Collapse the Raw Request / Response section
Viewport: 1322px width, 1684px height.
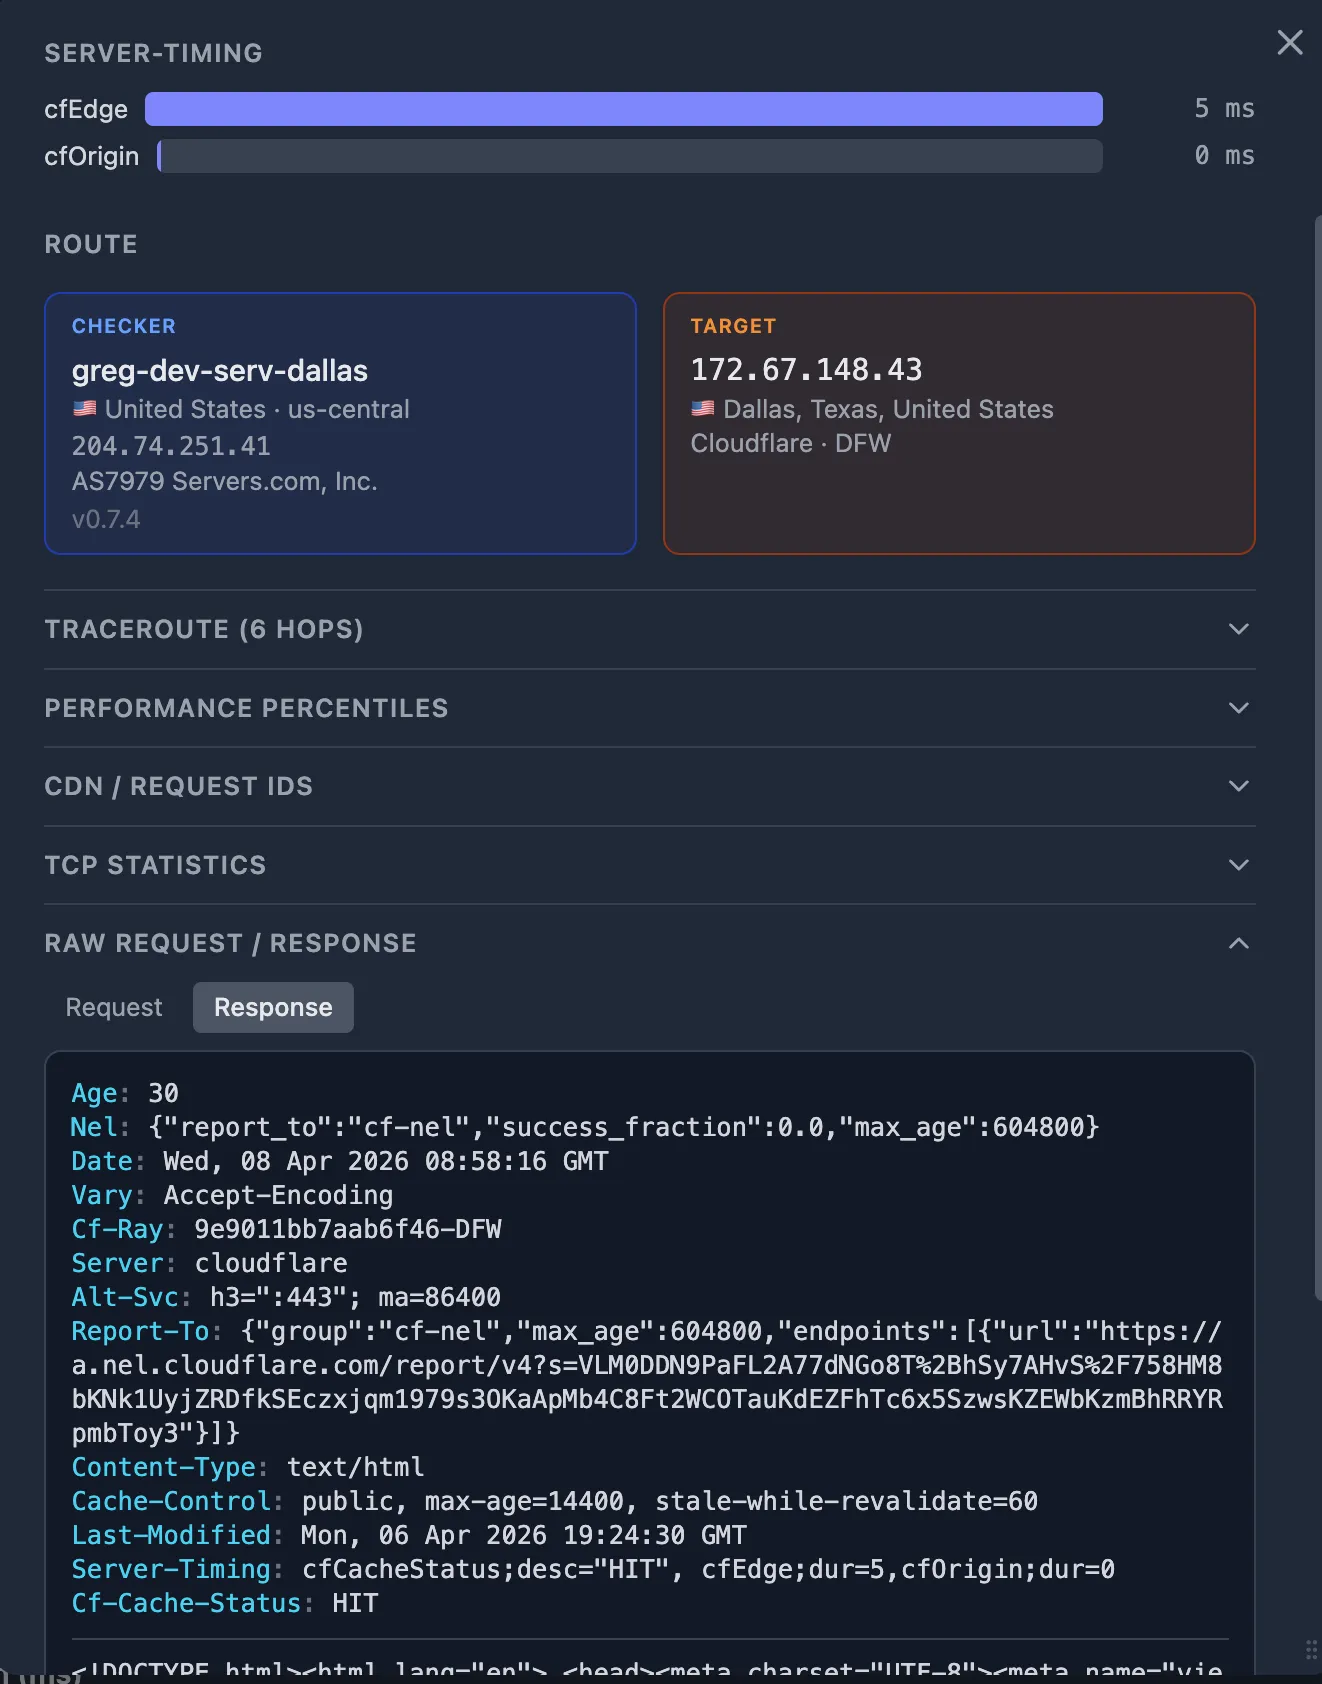click(x=1238, y=943)
